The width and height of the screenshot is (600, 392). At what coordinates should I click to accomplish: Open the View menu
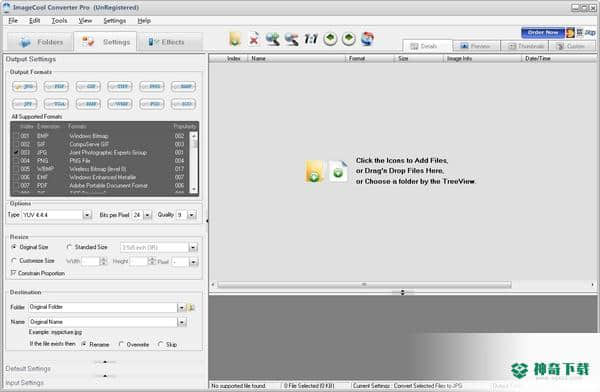pyautogui.click(x=85, y=21)
